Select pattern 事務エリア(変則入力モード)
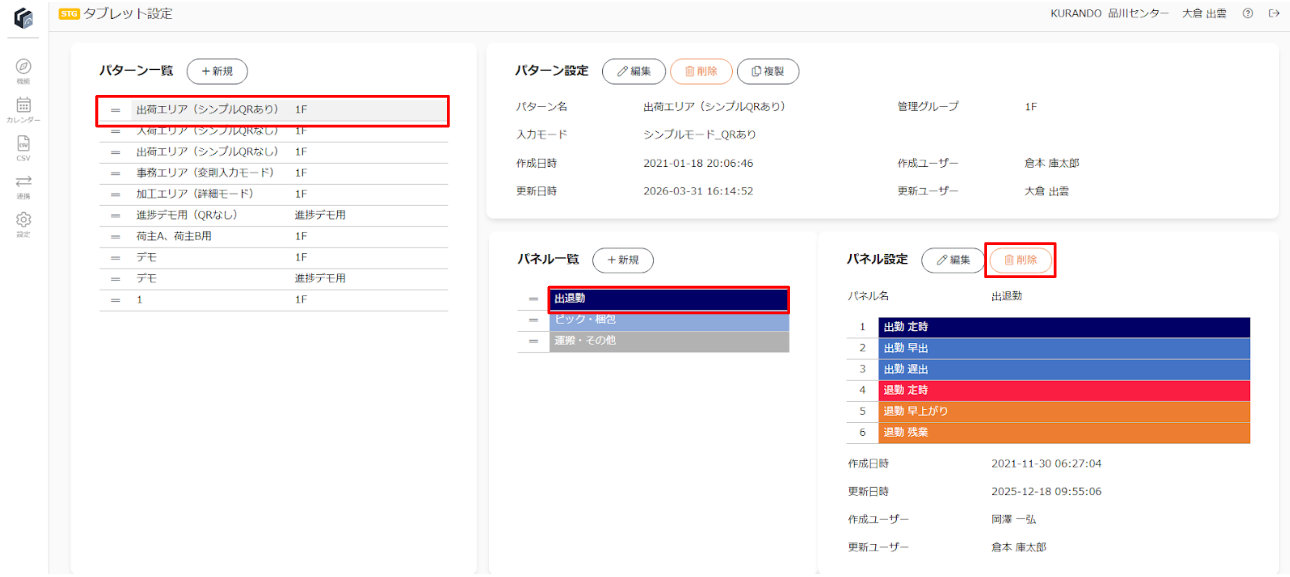The width and height of the screenshot is (1290, 577). point(273,173)
